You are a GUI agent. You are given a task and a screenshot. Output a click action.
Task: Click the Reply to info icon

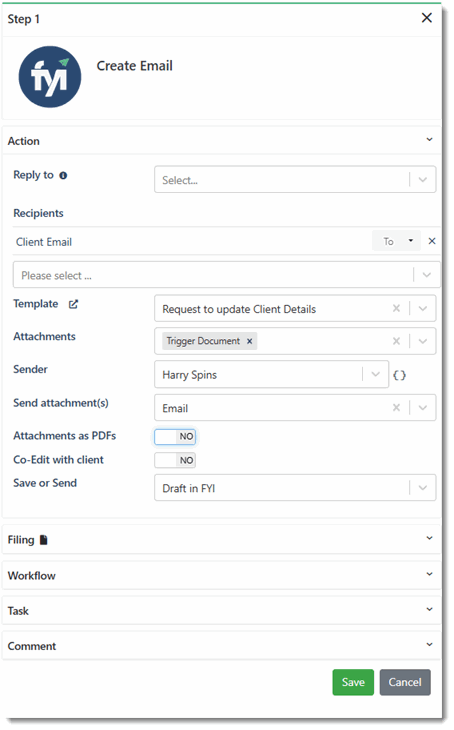coord(63,176)
